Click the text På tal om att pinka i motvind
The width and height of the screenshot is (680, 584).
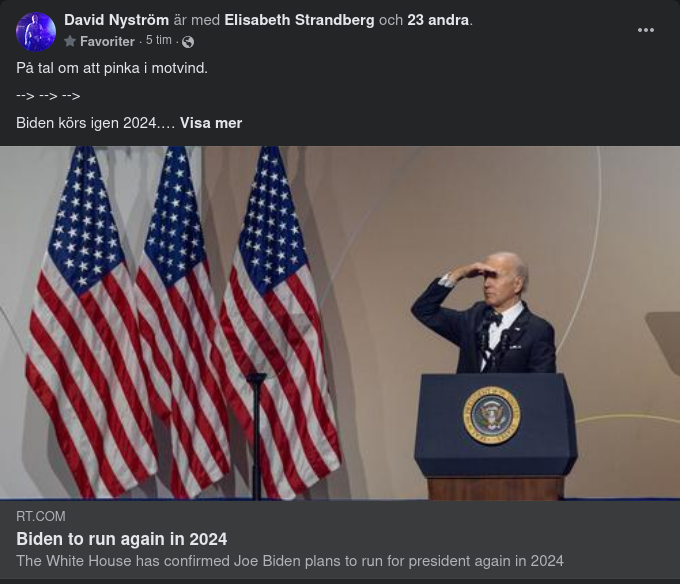click(x=112, y=68)
